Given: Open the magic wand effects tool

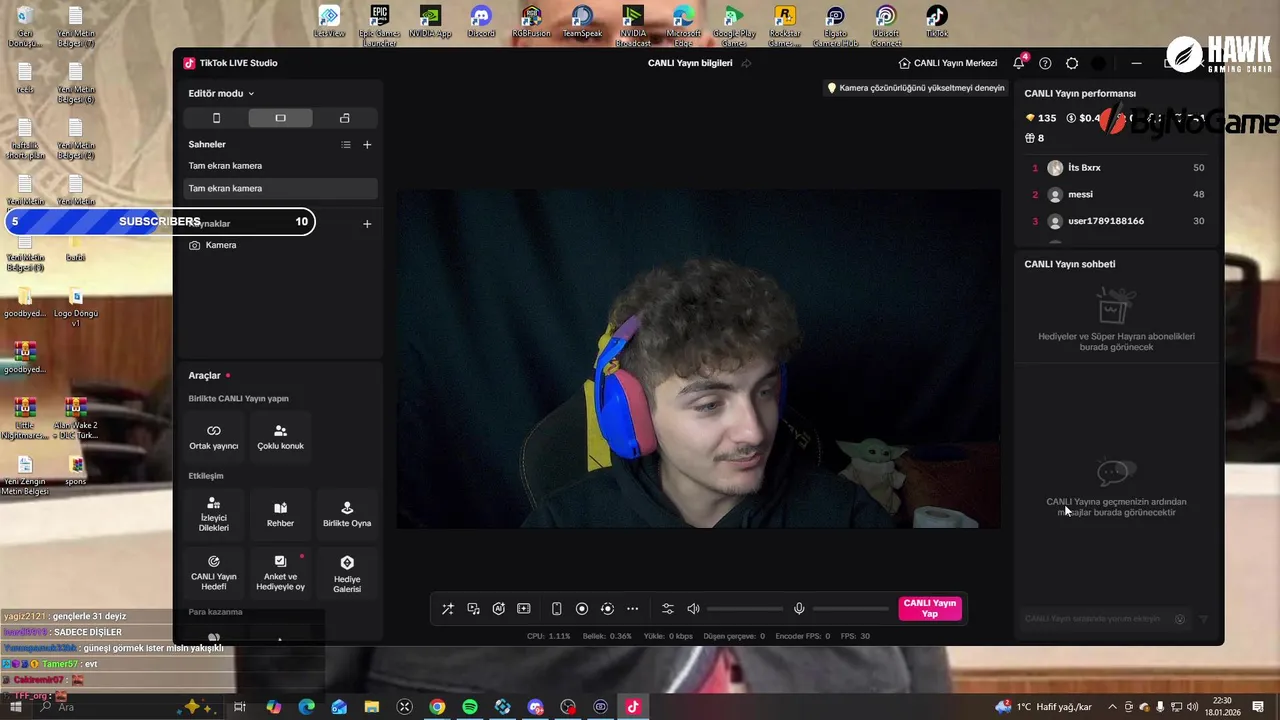Looking at the screenshot, I should point(447,609).
